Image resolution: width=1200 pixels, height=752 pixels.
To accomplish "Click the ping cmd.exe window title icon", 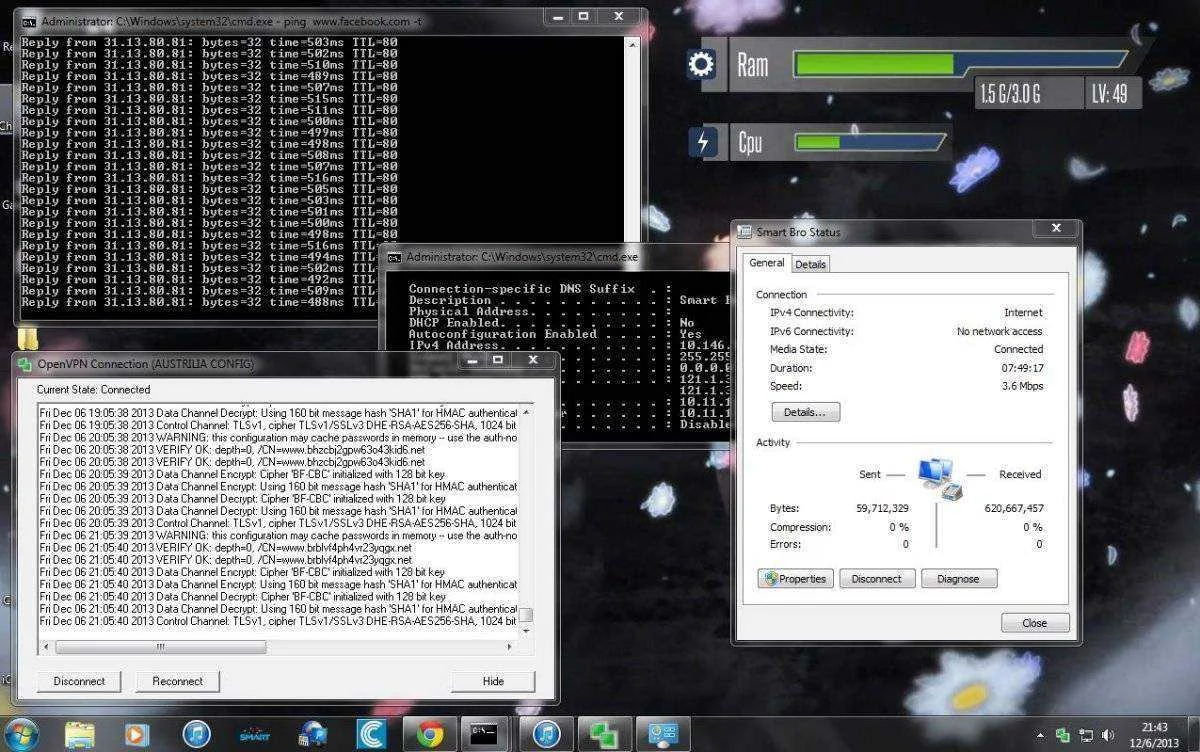I will click(x=29, y=21).
